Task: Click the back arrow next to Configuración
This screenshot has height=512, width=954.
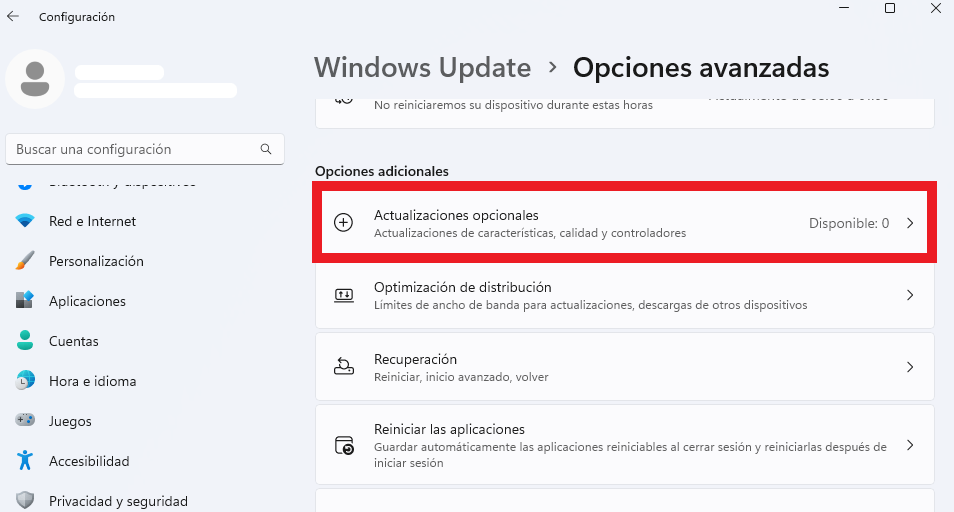Action: [13, 16]
